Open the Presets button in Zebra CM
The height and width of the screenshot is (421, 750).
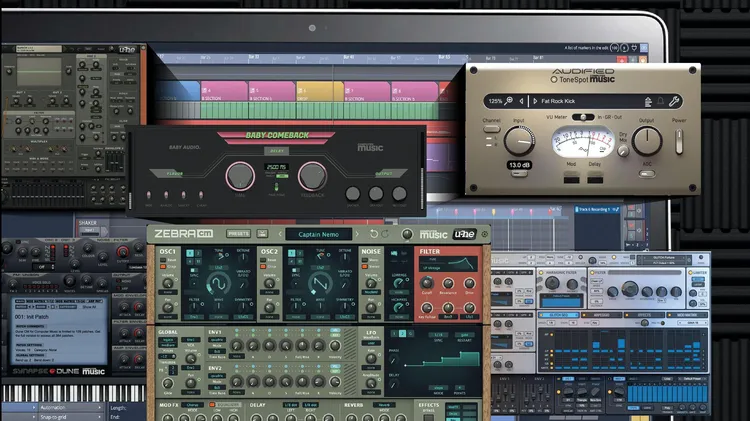click(x=238, y=233)
